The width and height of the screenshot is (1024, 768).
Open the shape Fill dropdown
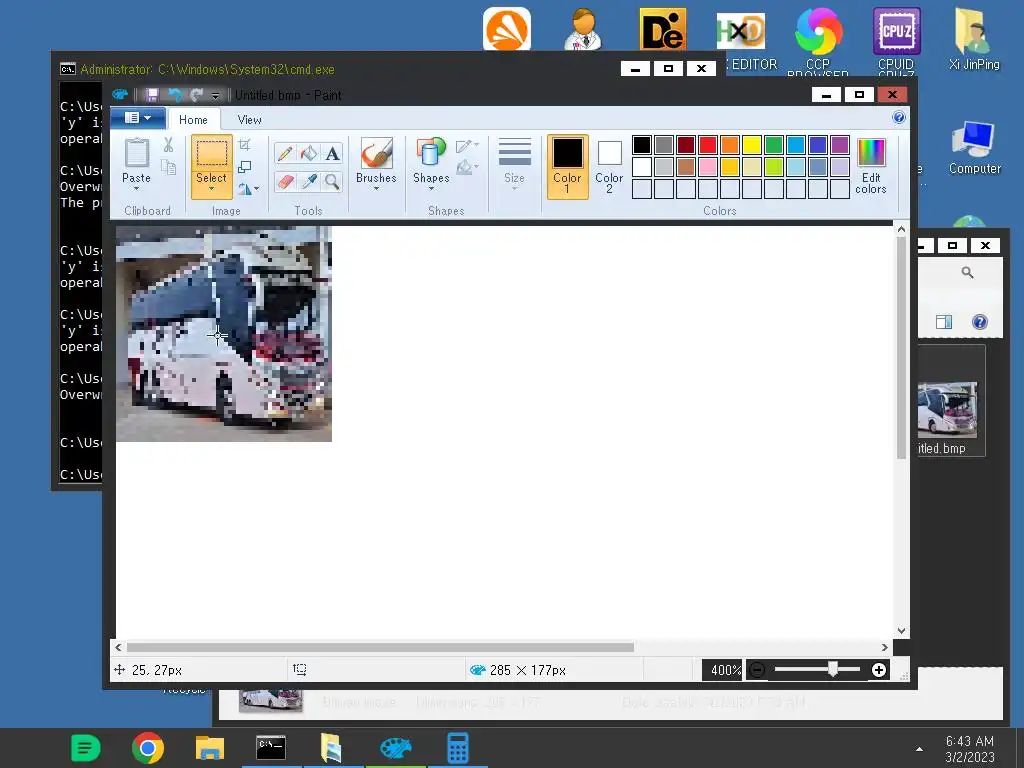coord(468,168)
